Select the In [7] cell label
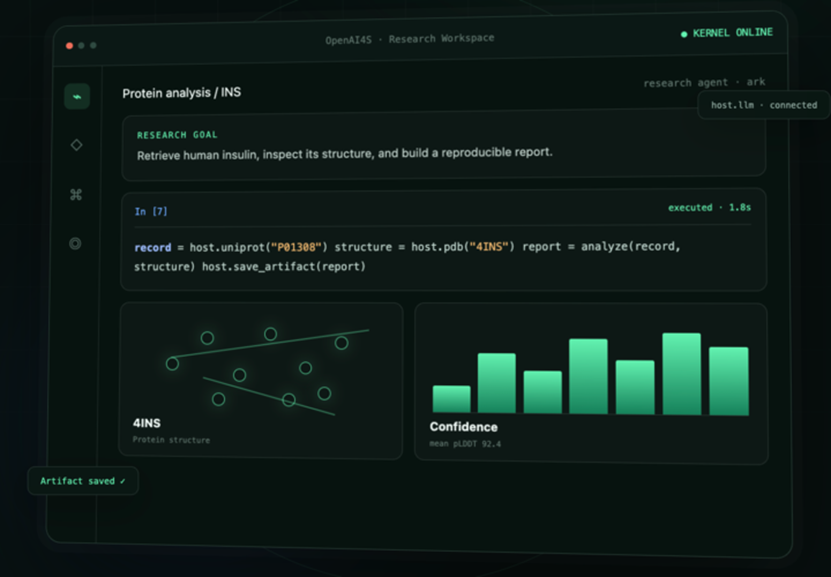Screen dimensions: 831x577 point(151,211)
